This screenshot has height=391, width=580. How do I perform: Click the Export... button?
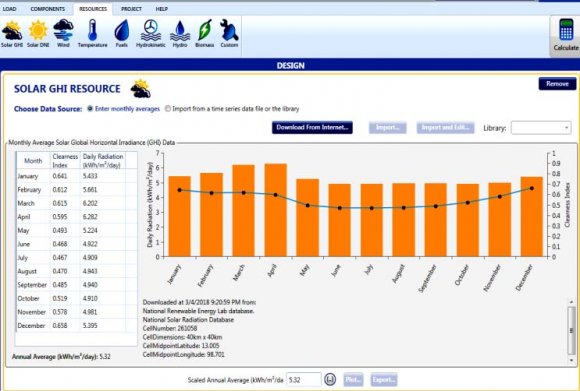pyautogui.click(x=384, y=380)
